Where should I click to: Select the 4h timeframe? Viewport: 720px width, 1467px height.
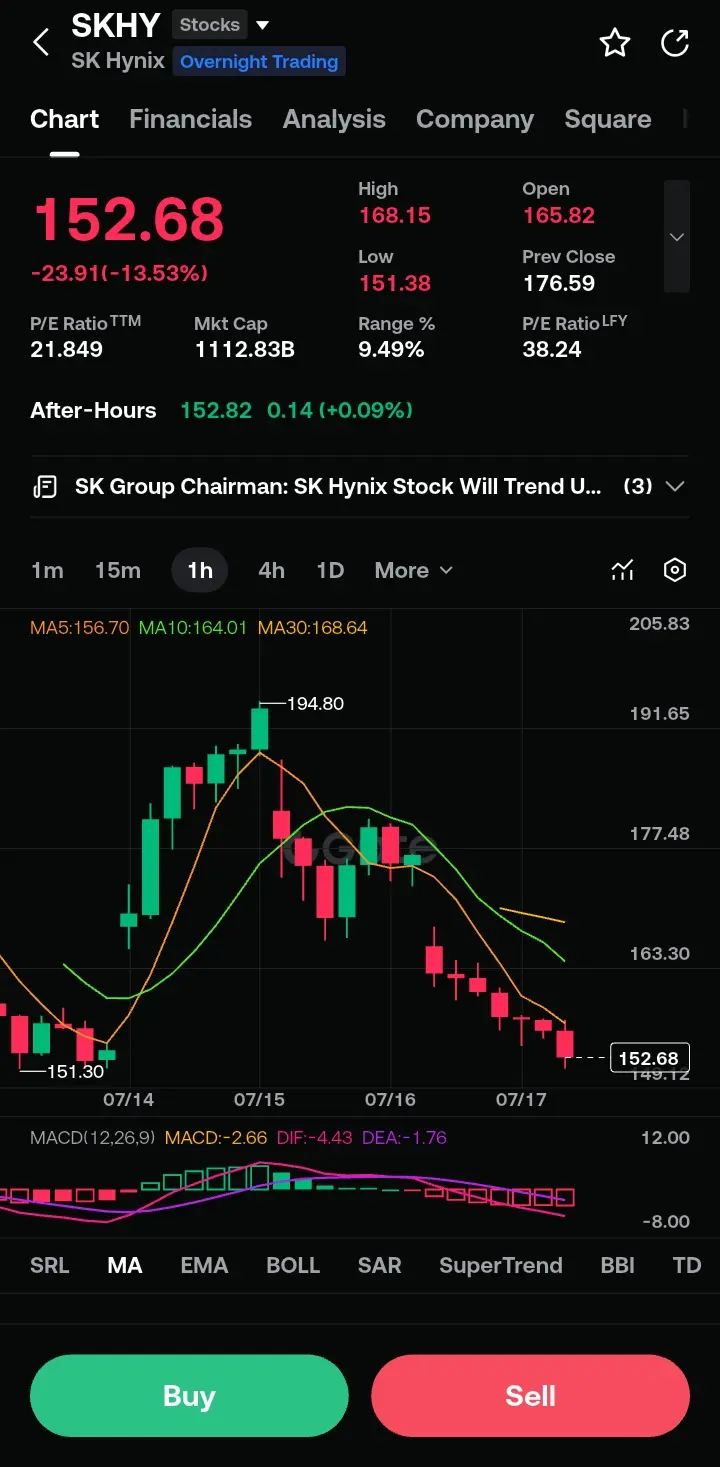pyautogui.click(x=271, y=570)
